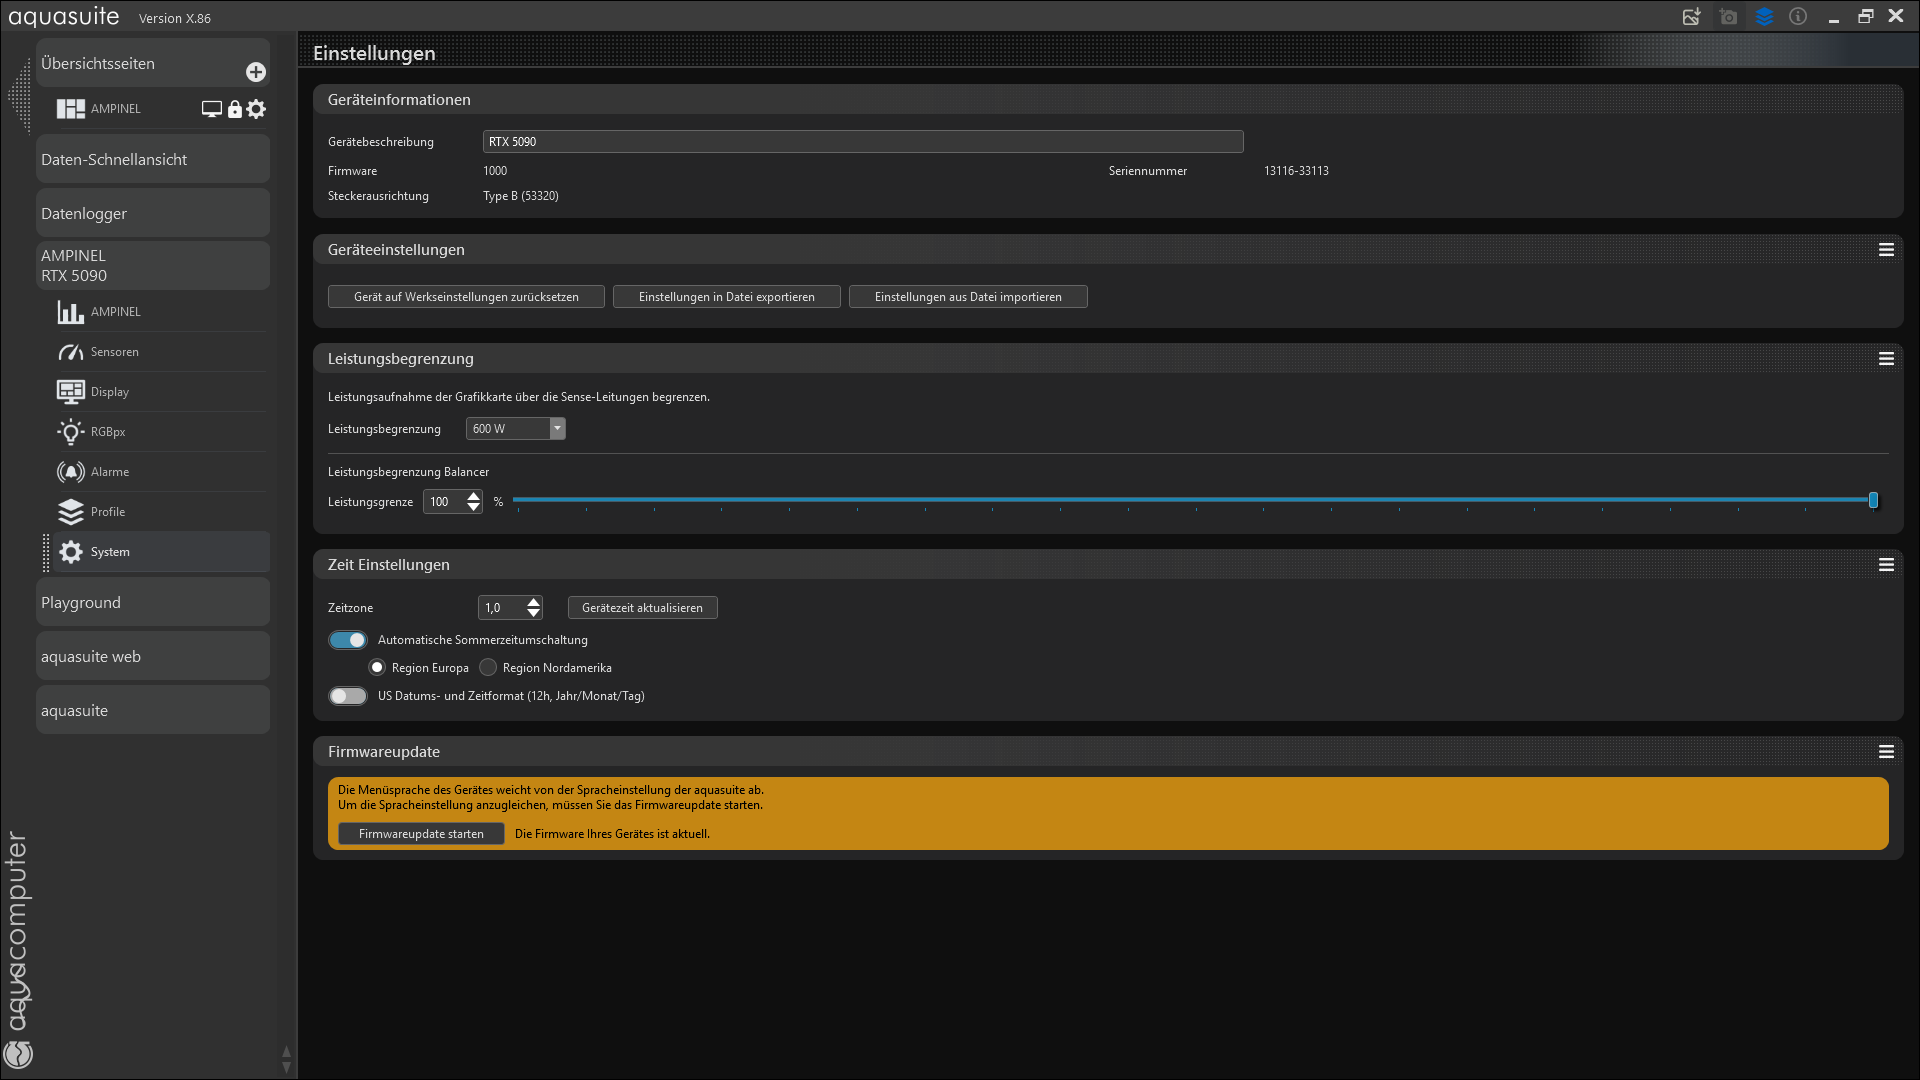Open the Firmwareupdate section hamburger menu
Viewport: 1920px width, 1080px height.
1886,752
